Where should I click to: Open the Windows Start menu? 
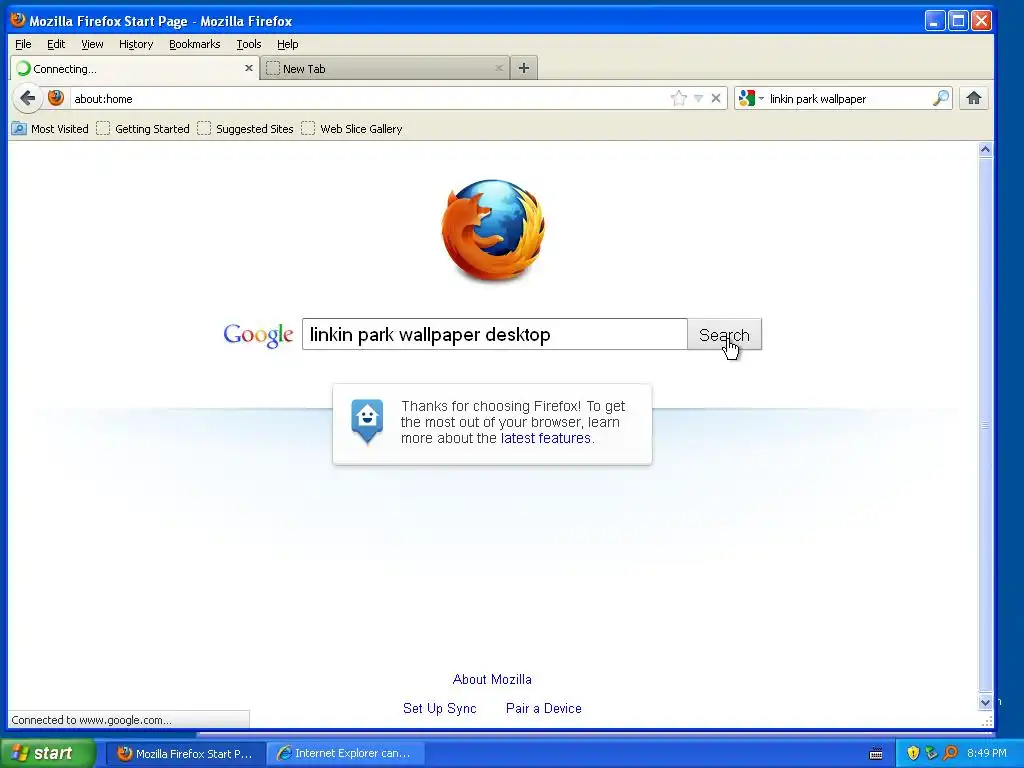point(48,753)
